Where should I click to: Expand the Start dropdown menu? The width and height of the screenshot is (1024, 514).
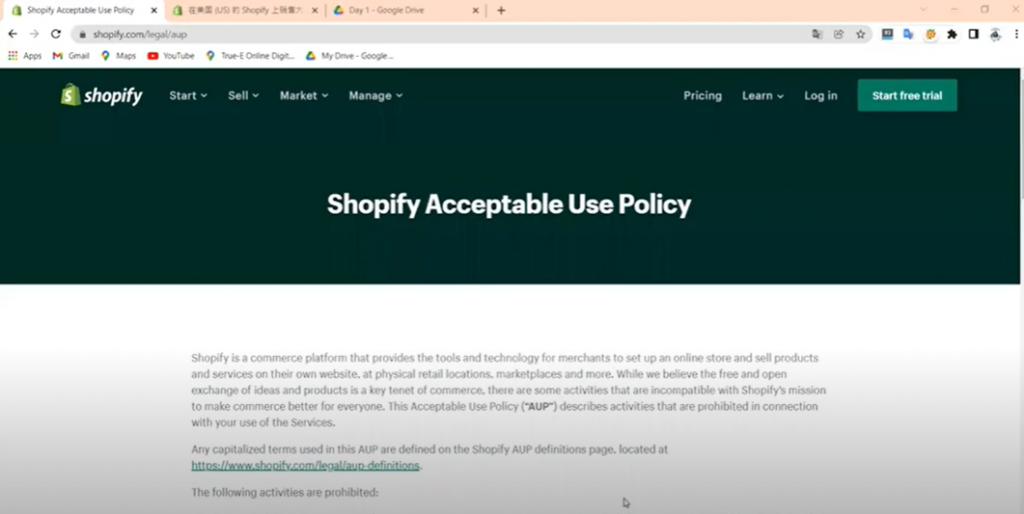[x=188, y=96]
